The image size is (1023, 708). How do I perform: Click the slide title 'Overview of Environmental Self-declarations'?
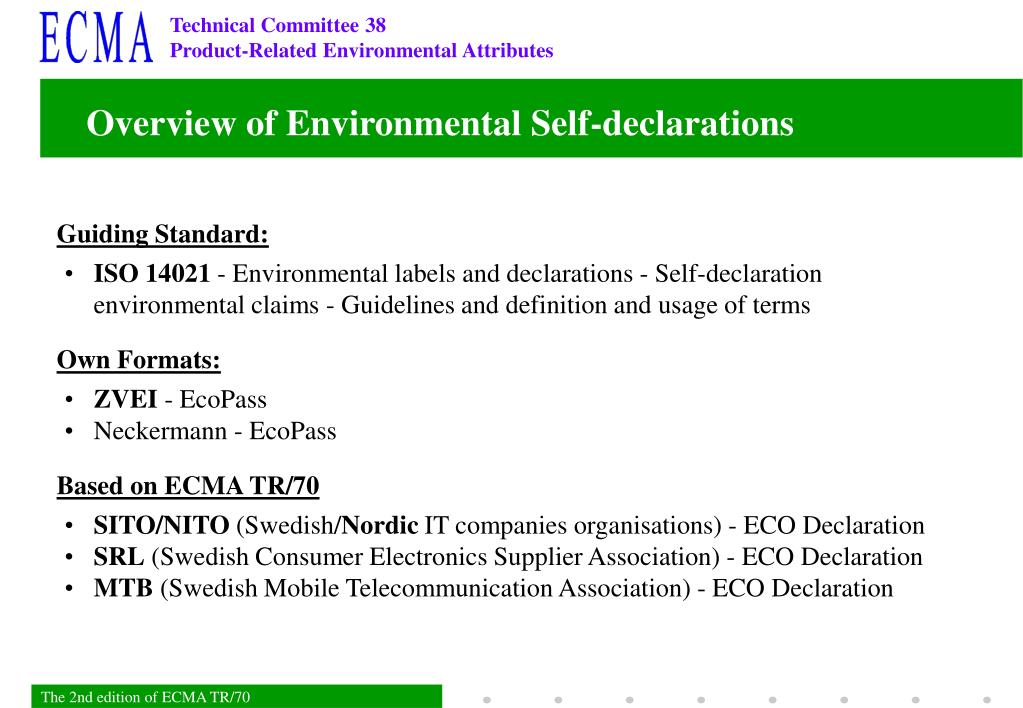[440, 123]
